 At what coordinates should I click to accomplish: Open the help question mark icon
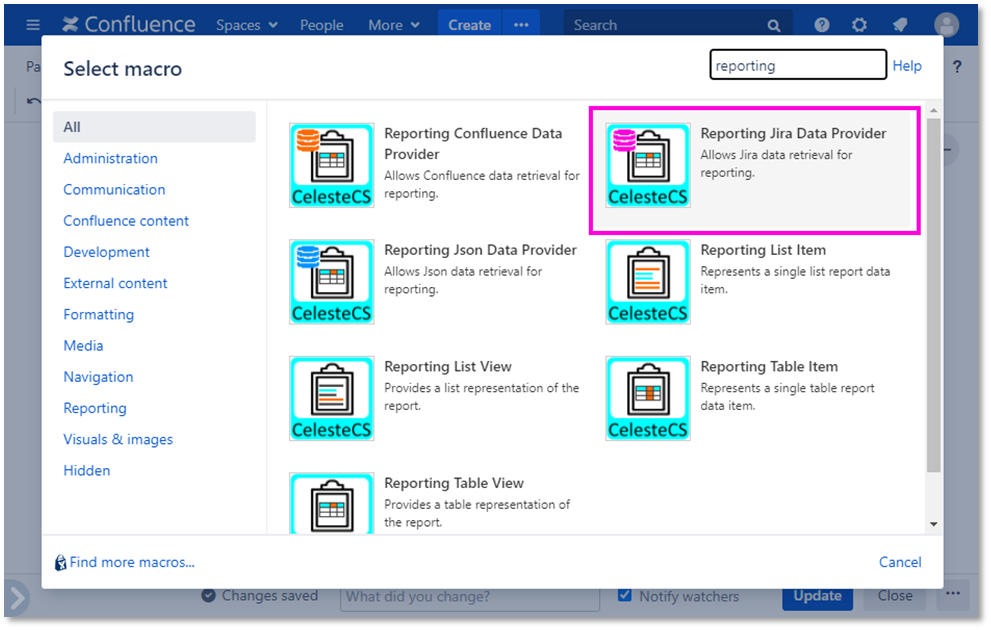tap(822, 25)
